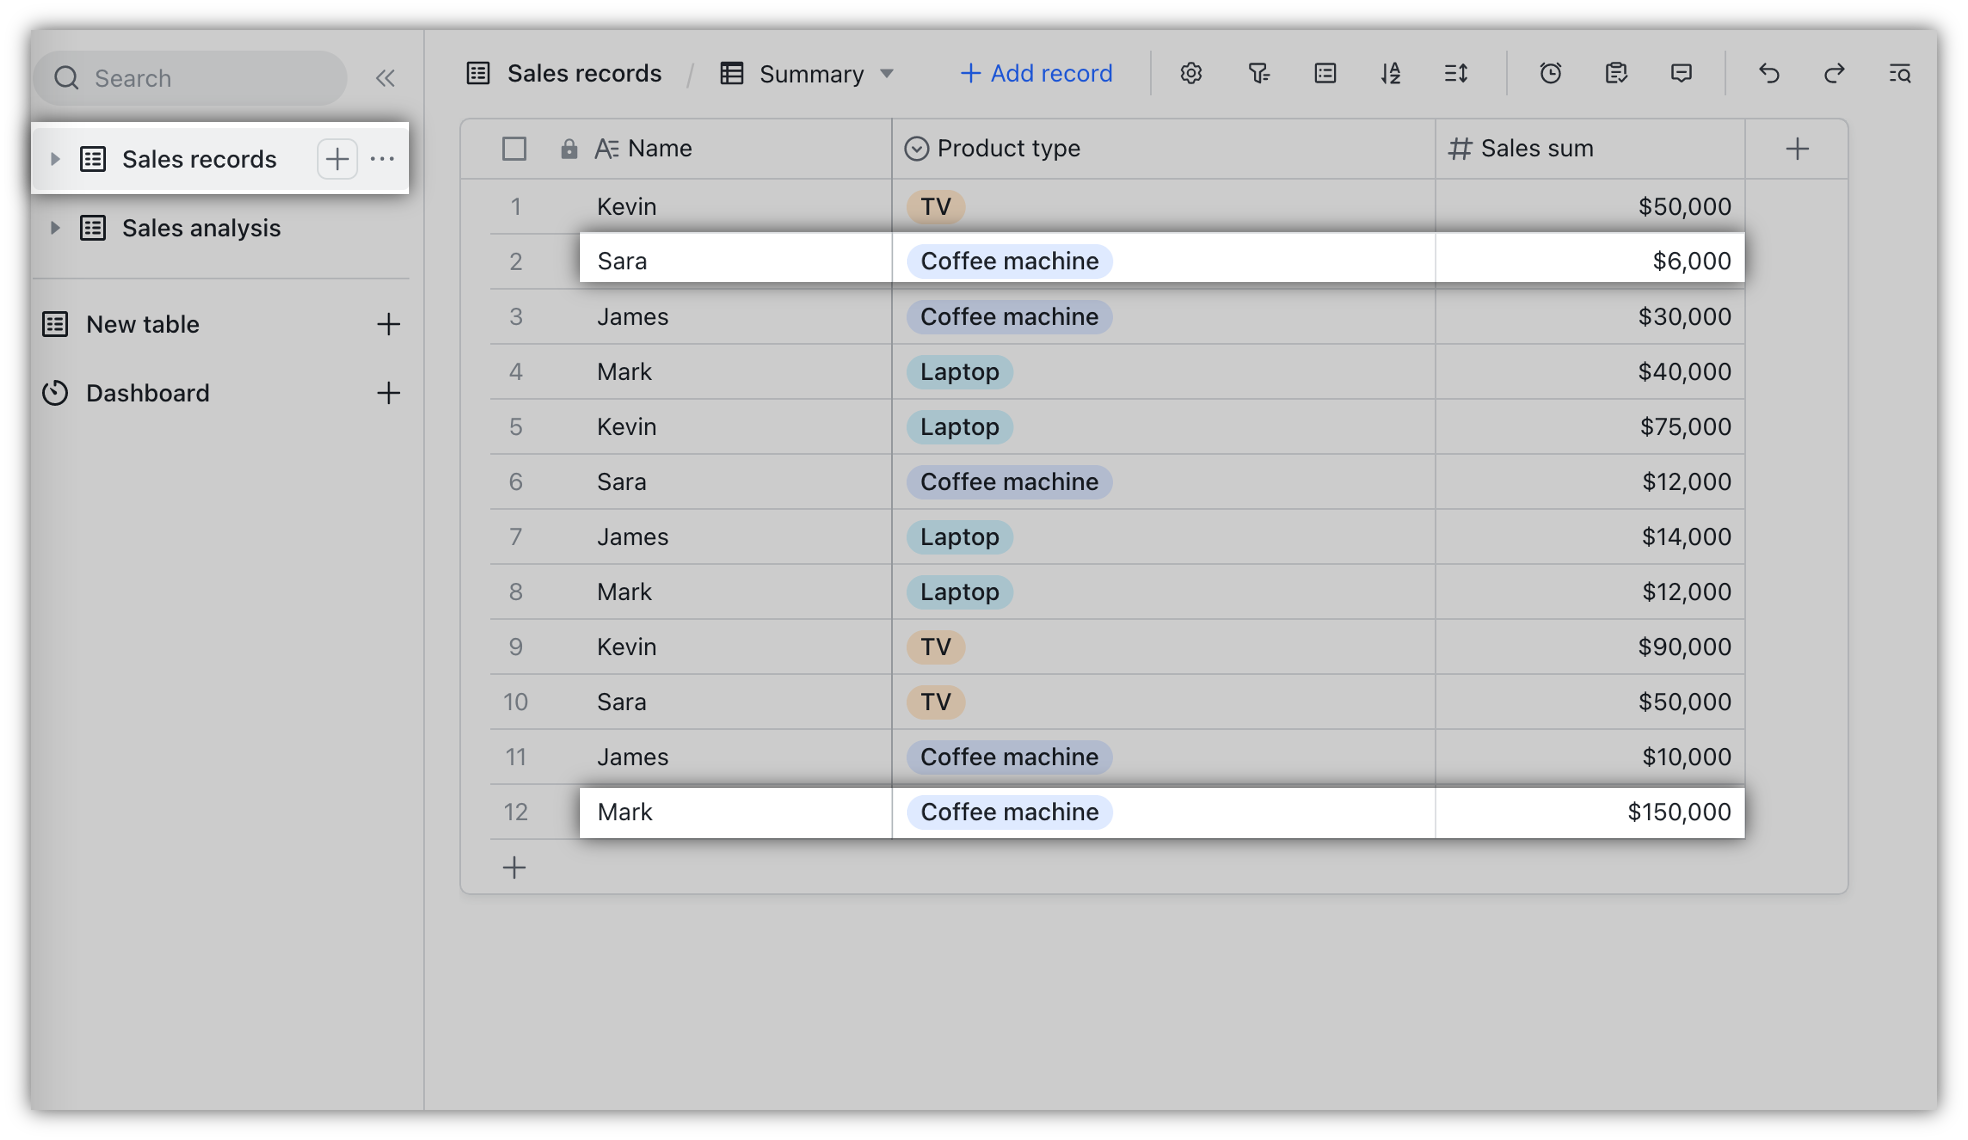The width and height of the screenshot is (1968, 1140).
Task: Click the row height adjustment icon
Action: [1458, 73]
